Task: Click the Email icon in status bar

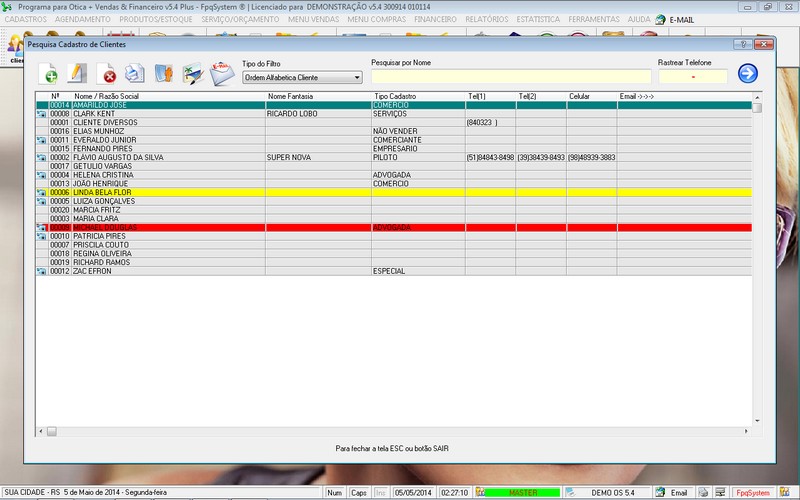Action: (660, 492)
